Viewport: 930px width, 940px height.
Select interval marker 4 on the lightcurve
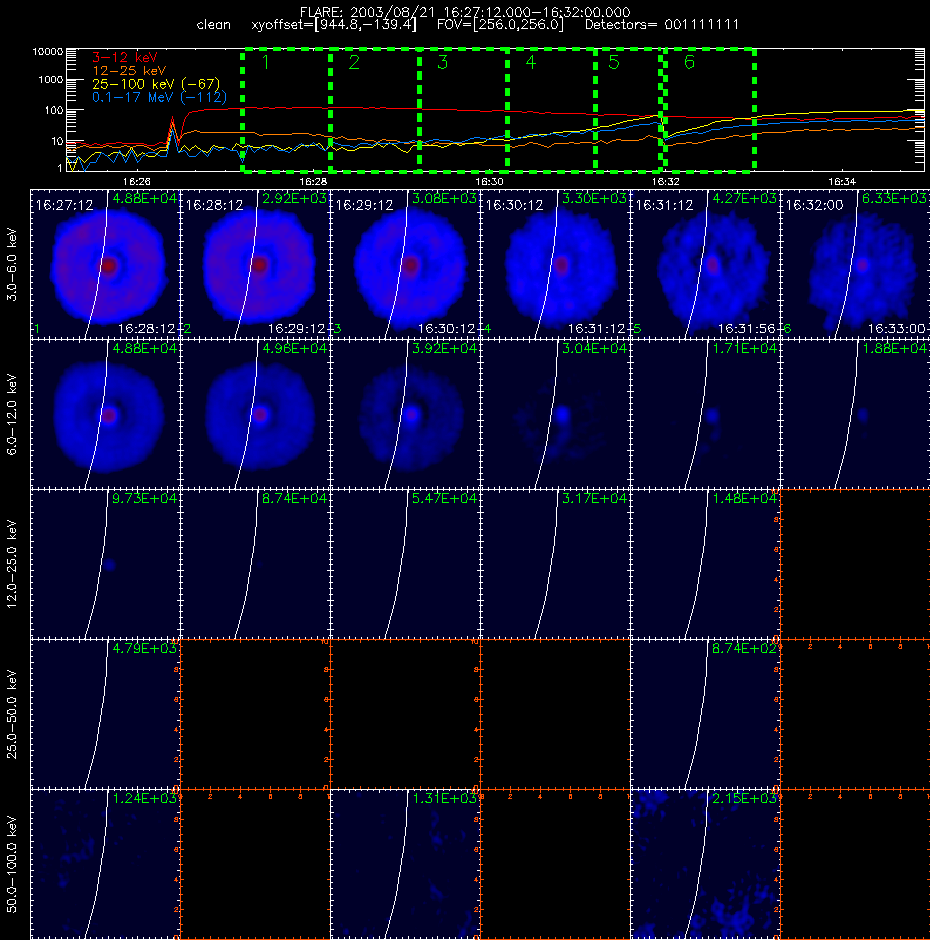[x=531, y=62]
